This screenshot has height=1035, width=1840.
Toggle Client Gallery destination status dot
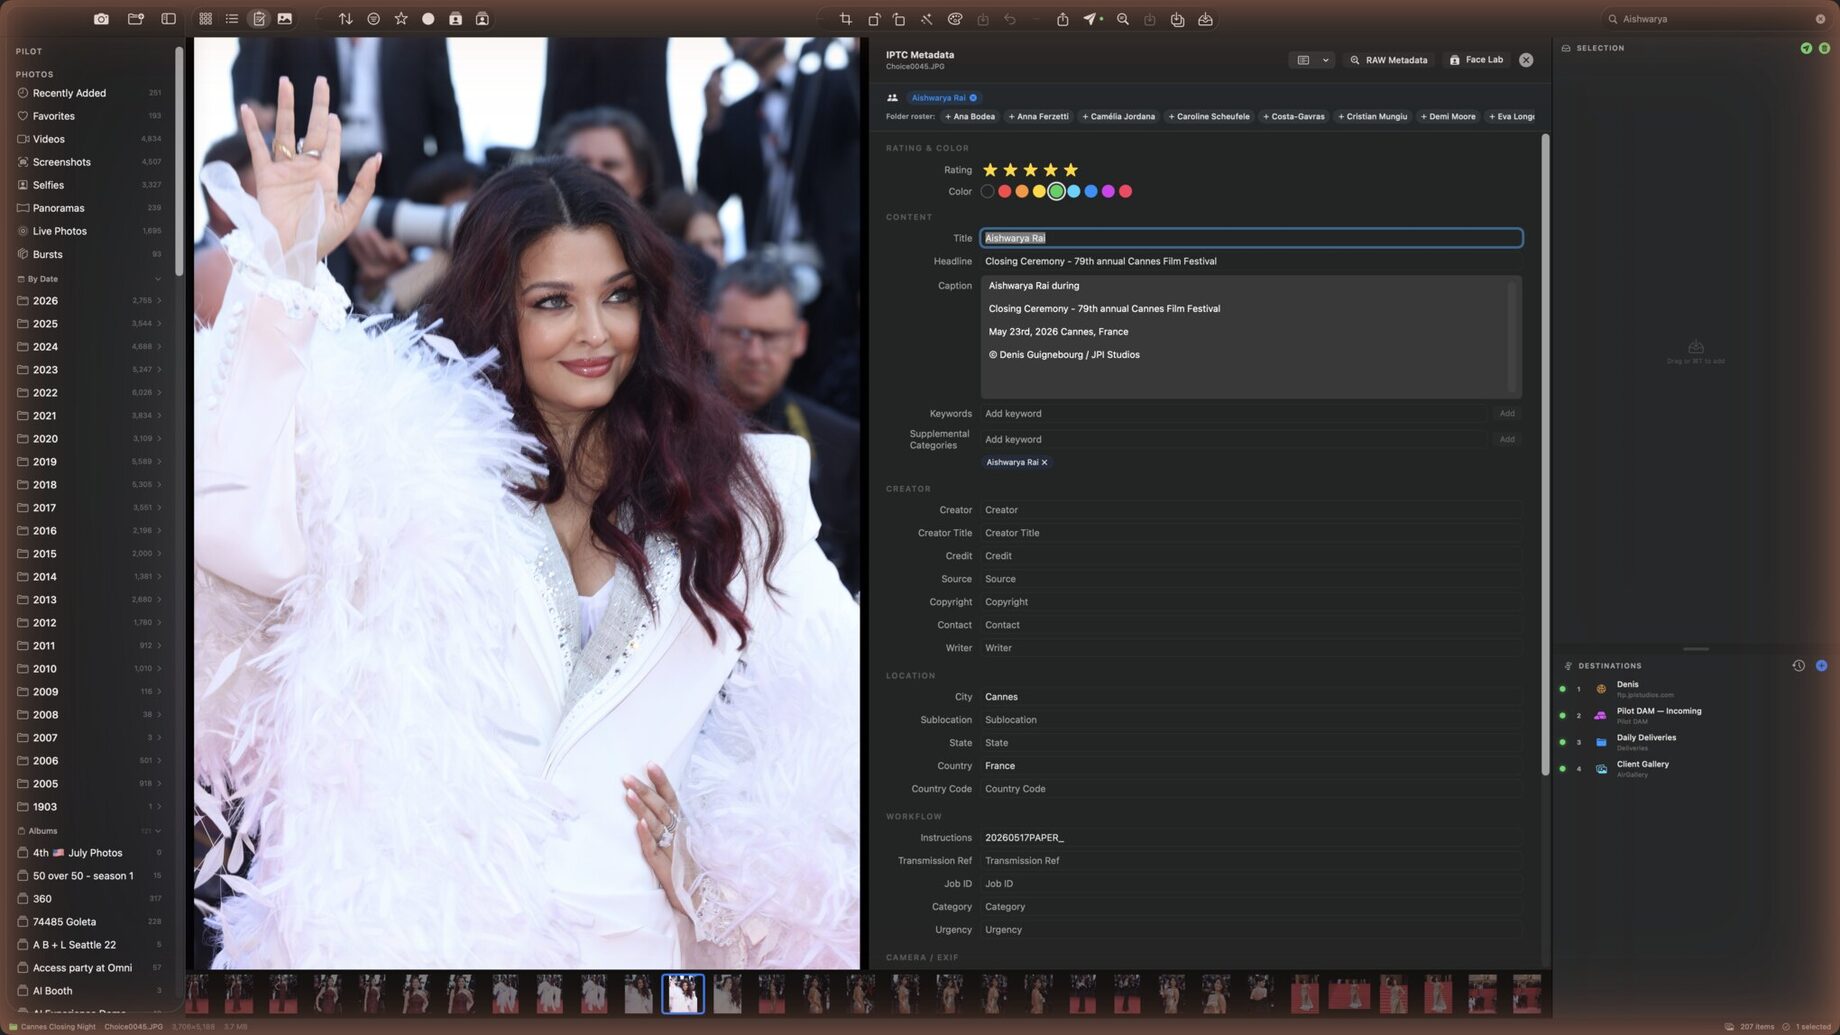1563,769
